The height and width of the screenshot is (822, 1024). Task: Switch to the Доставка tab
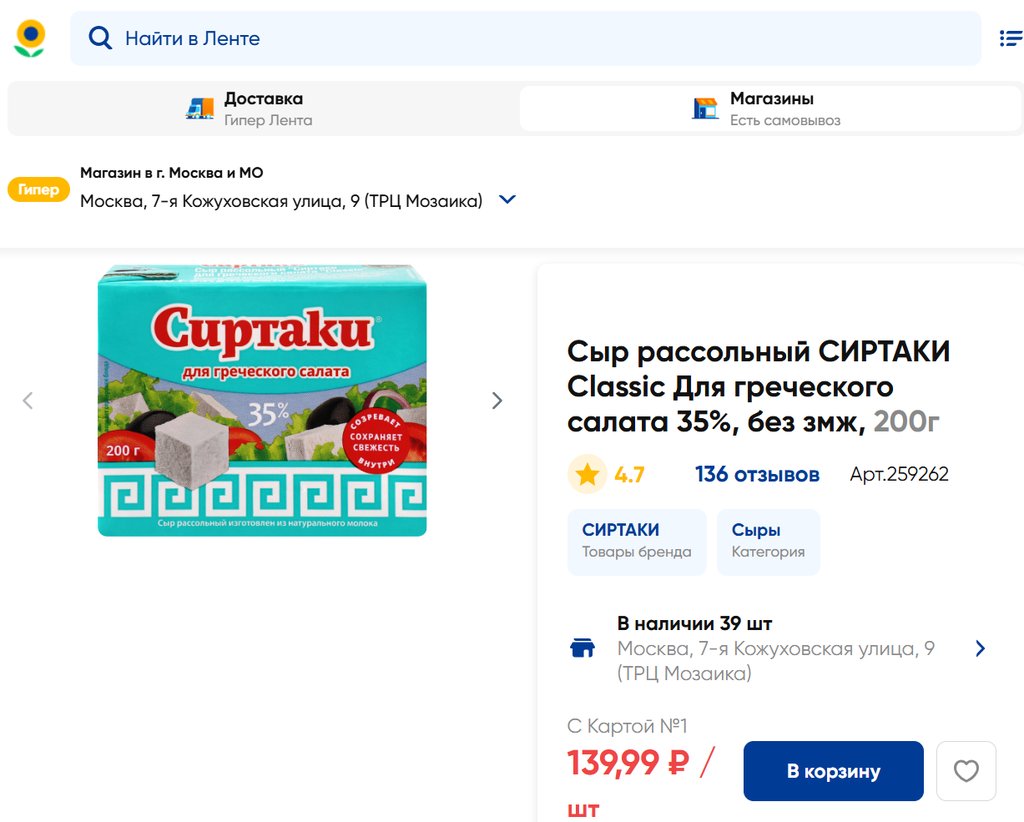pyautogui.click(x=262, y=108)
